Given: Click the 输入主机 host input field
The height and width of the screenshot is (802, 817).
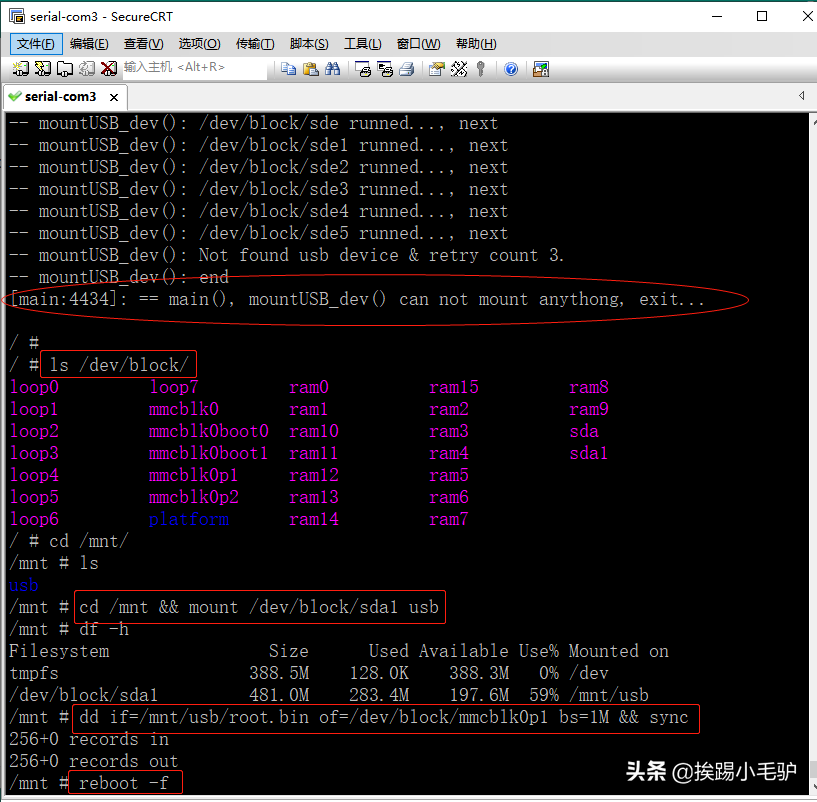Looking at the screenshot, I should coord(195,68).
